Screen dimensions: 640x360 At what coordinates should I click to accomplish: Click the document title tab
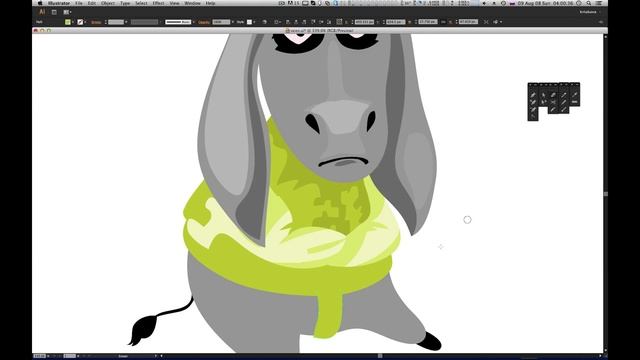pos(319,31)
